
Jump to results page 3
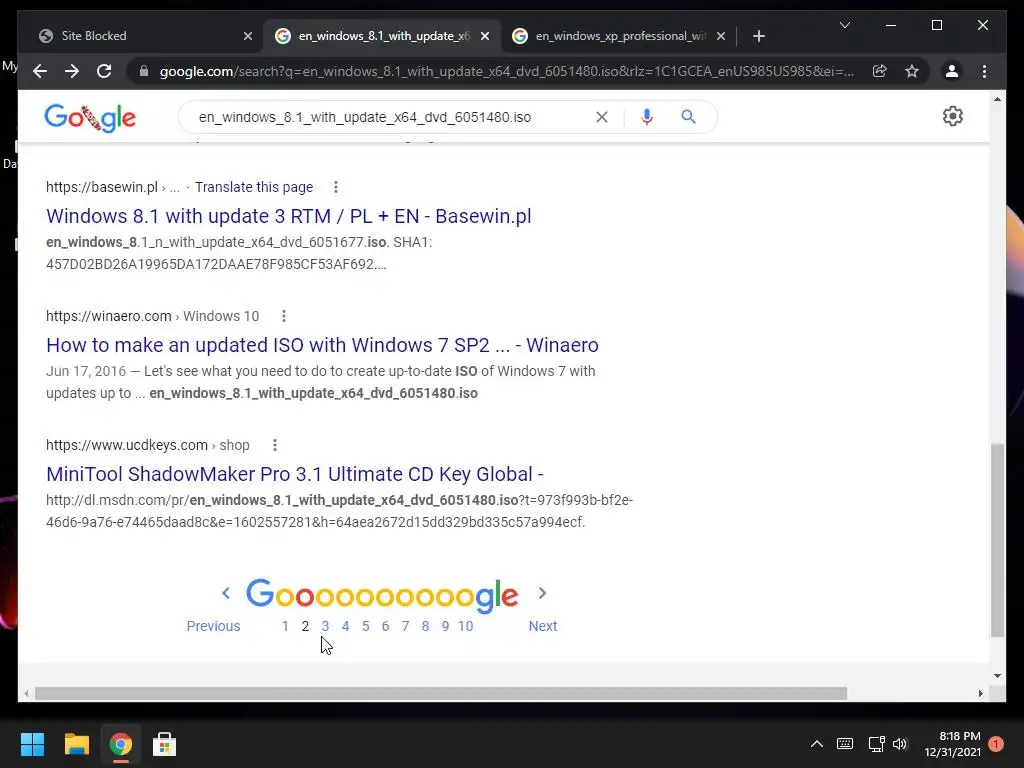(x=325, y=626)
